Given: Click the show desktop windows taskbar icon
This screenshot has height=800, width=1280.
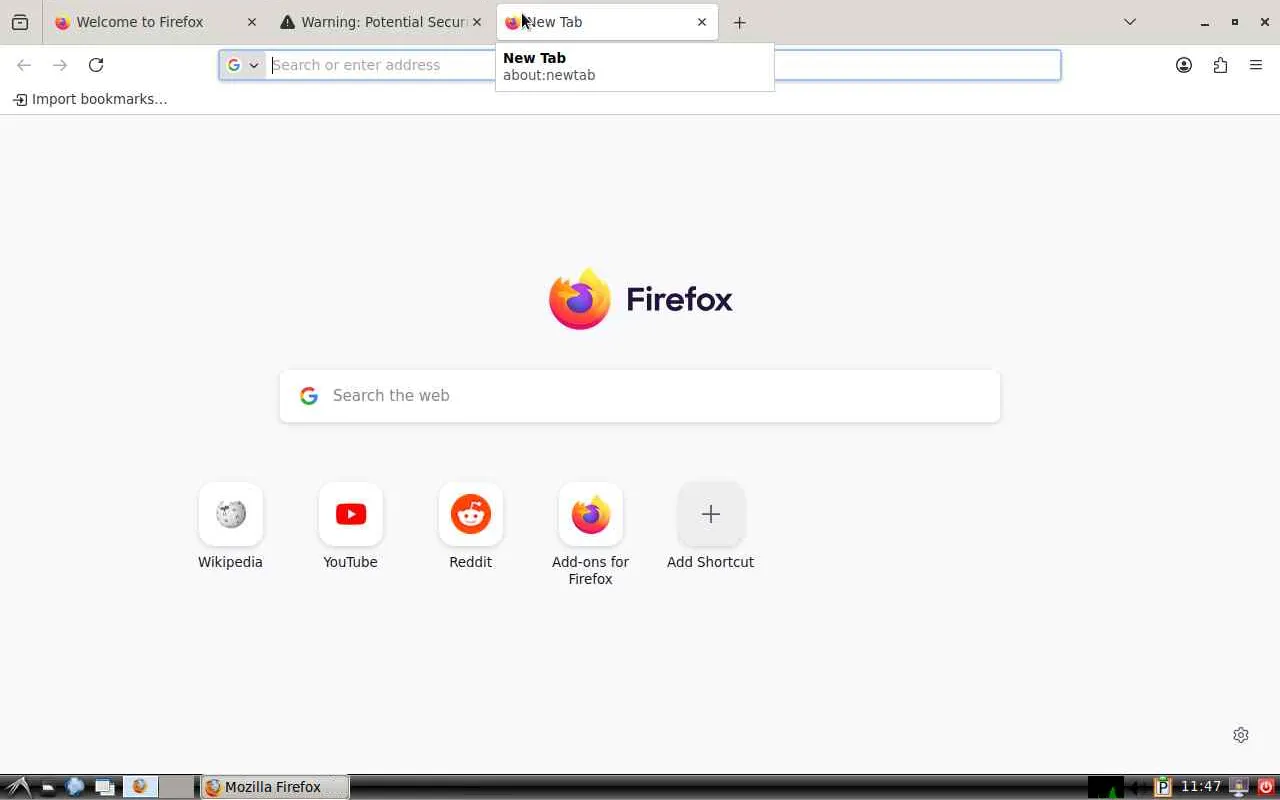Looking at the screenshot, I should [104, 787].
